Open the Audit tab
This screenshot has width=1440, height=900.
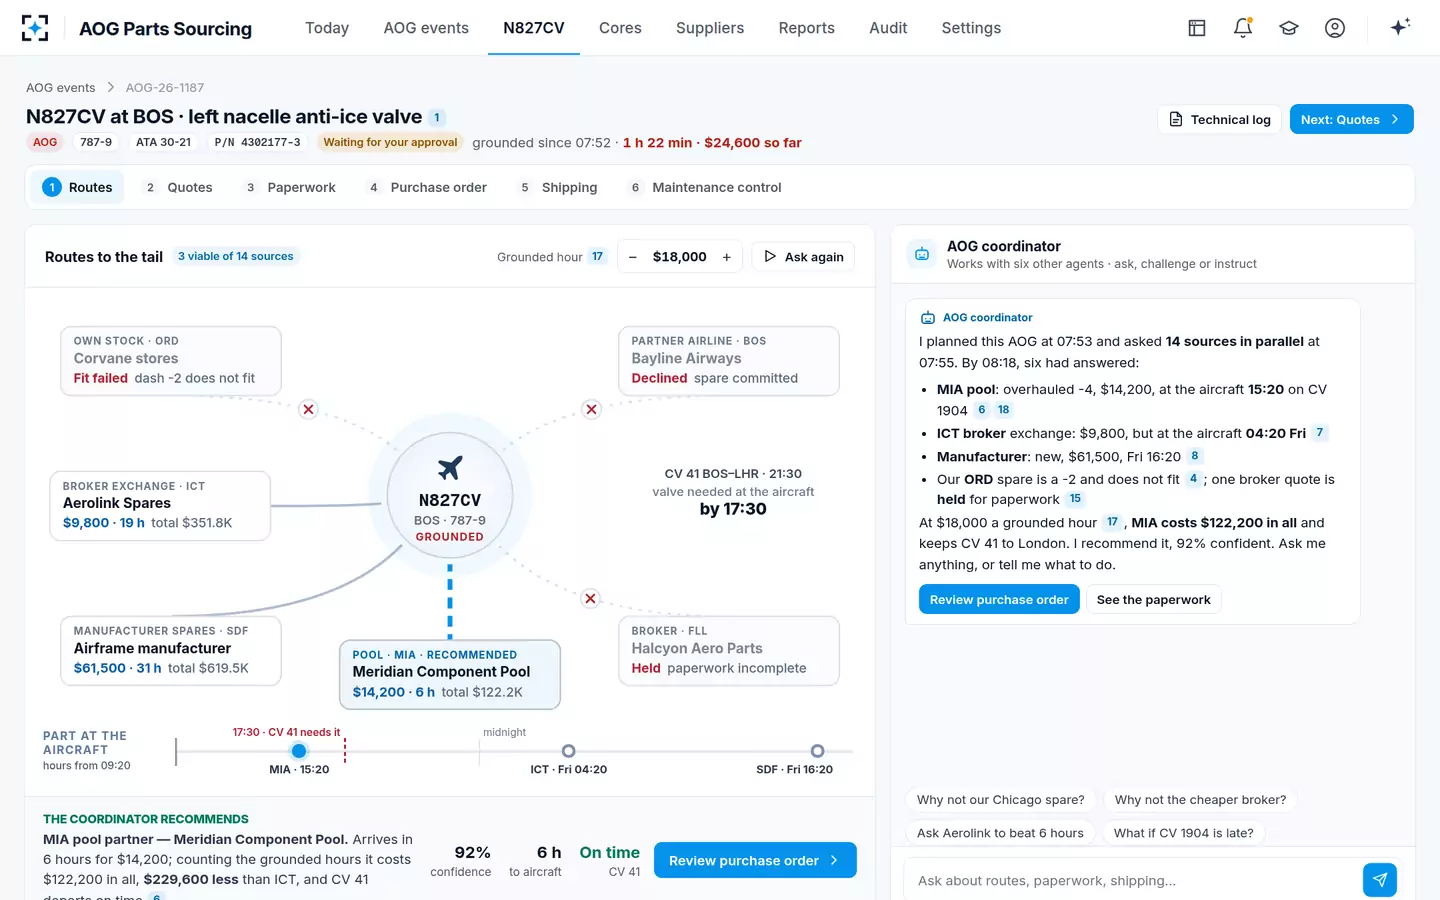click(x=888, y=28)
